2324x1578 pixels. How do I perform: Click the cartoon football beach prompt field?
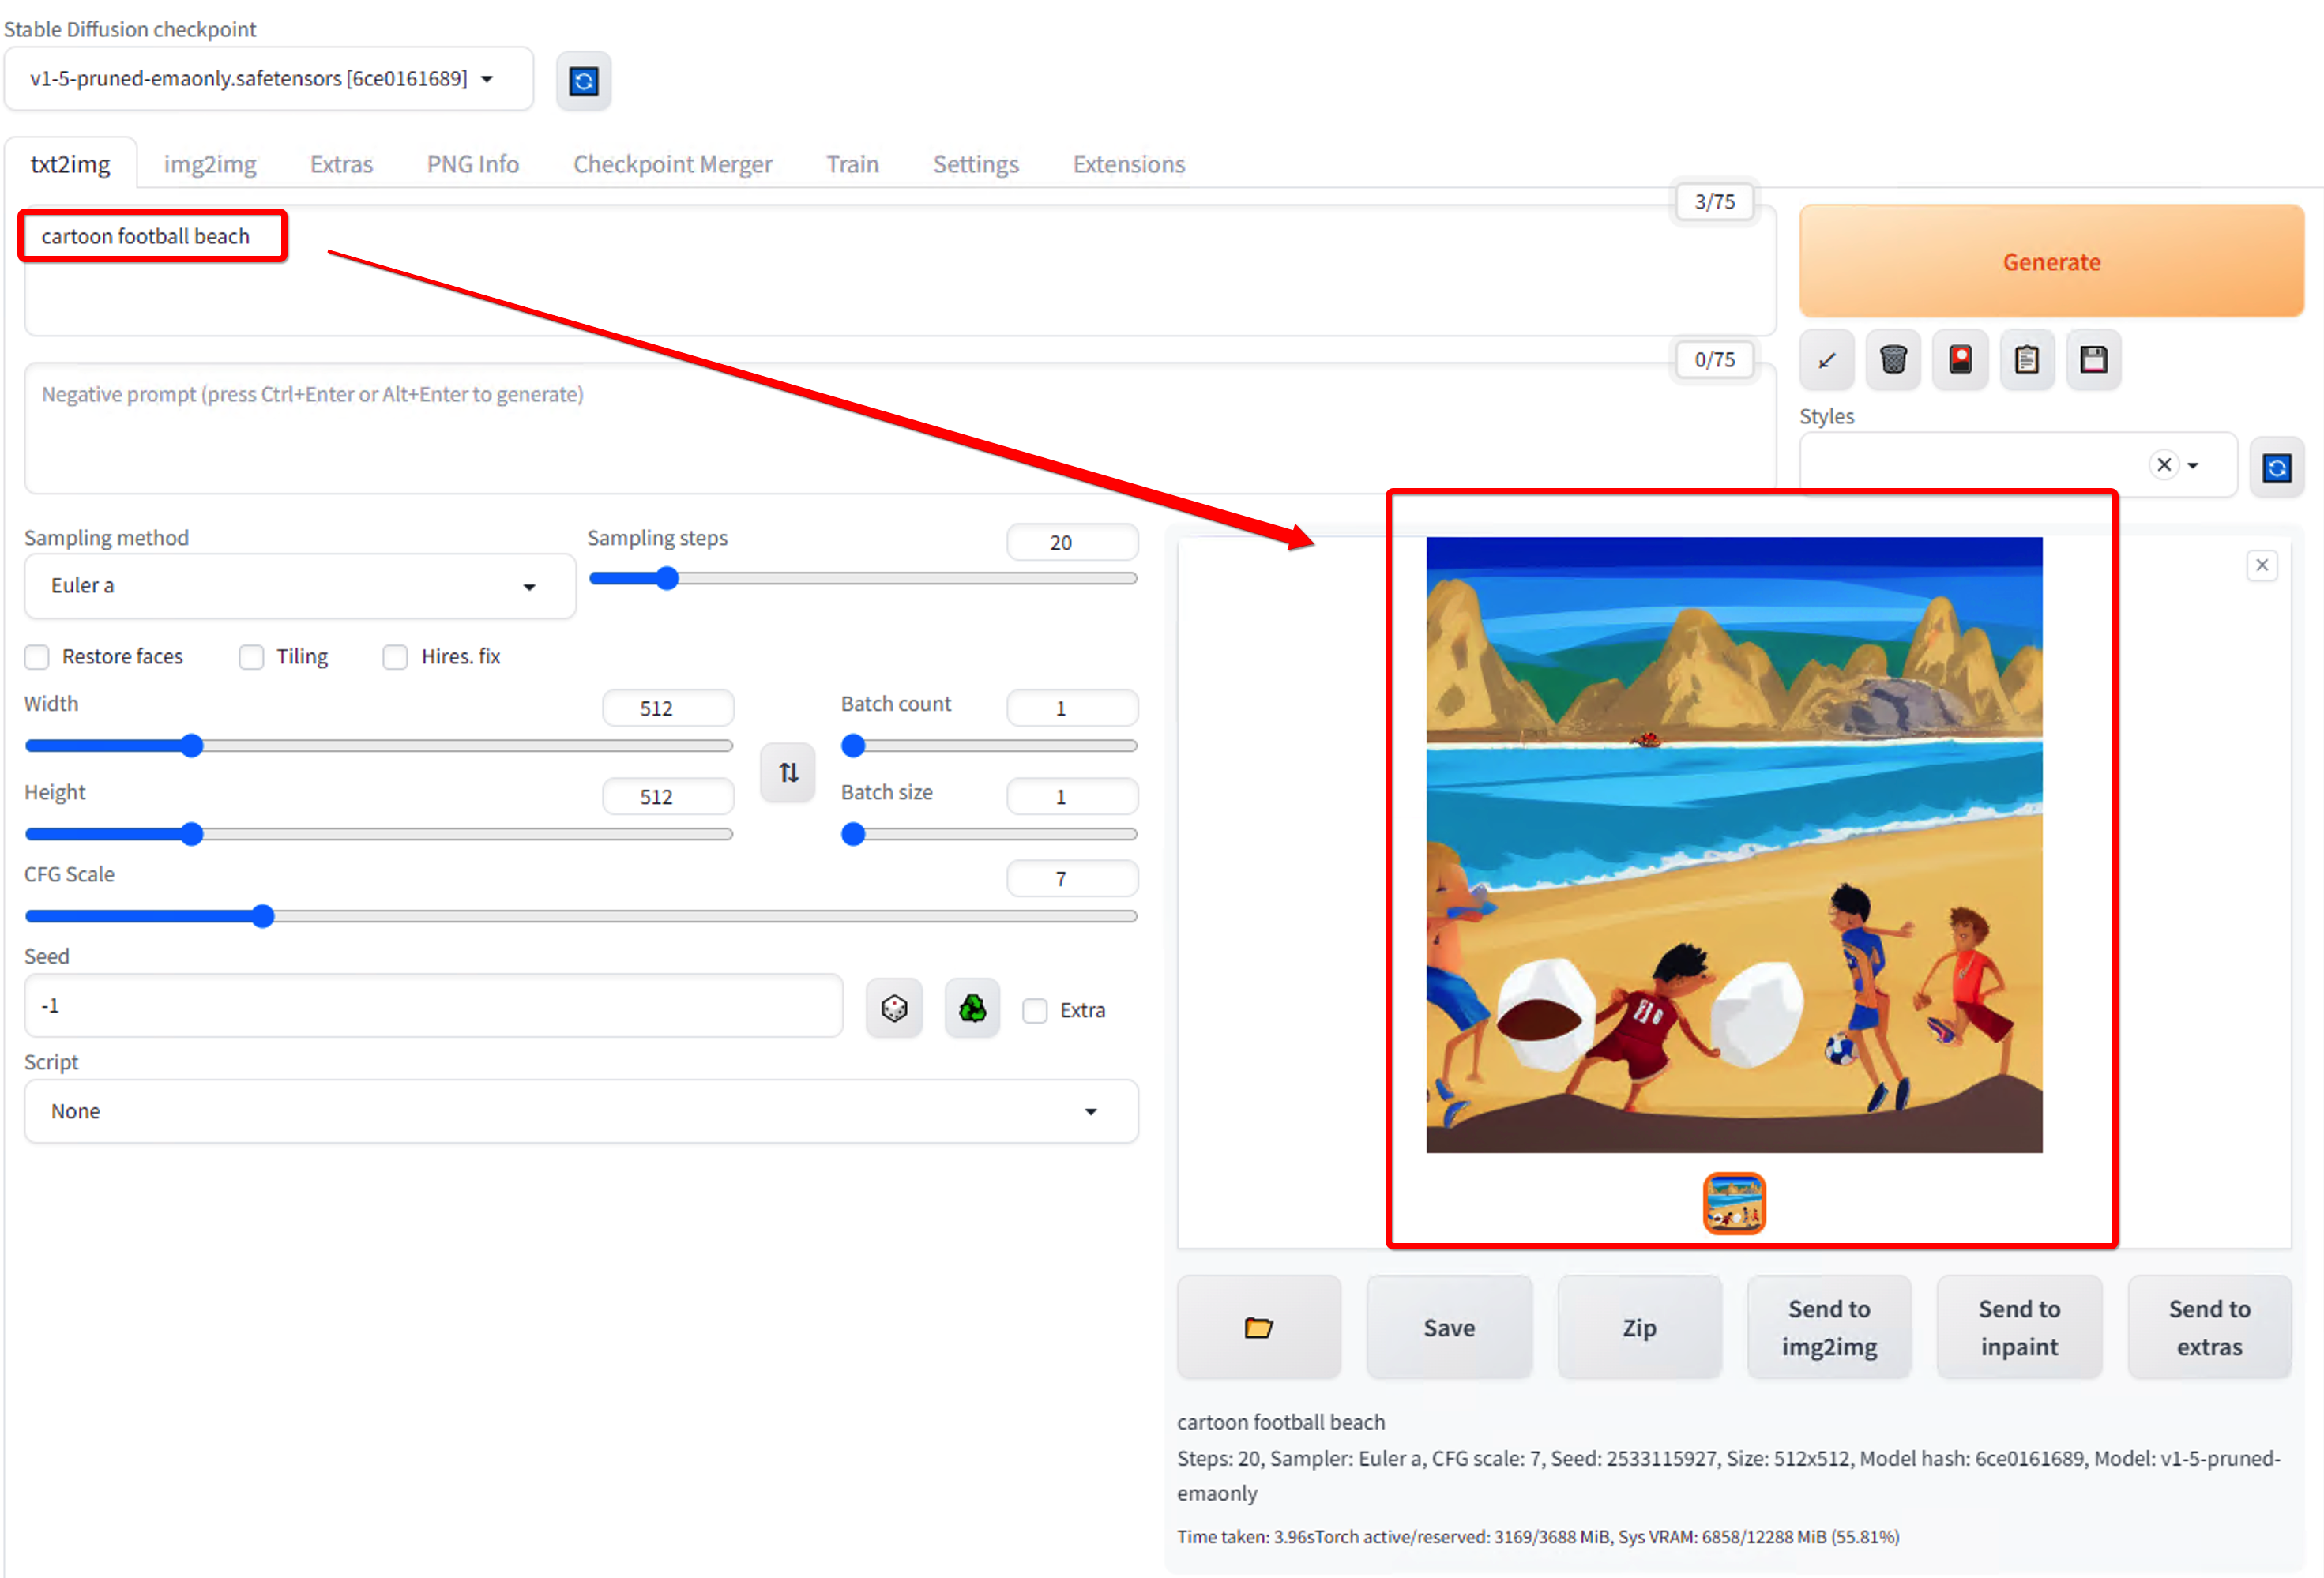[x=146, y=235]
